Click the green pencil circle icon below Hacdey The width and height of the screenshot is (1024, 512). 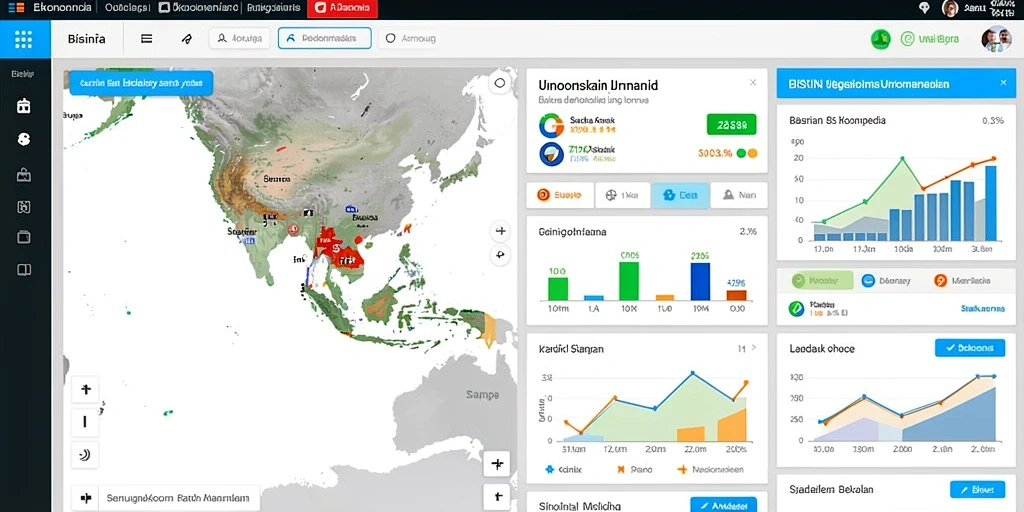[x=795, y=308]
